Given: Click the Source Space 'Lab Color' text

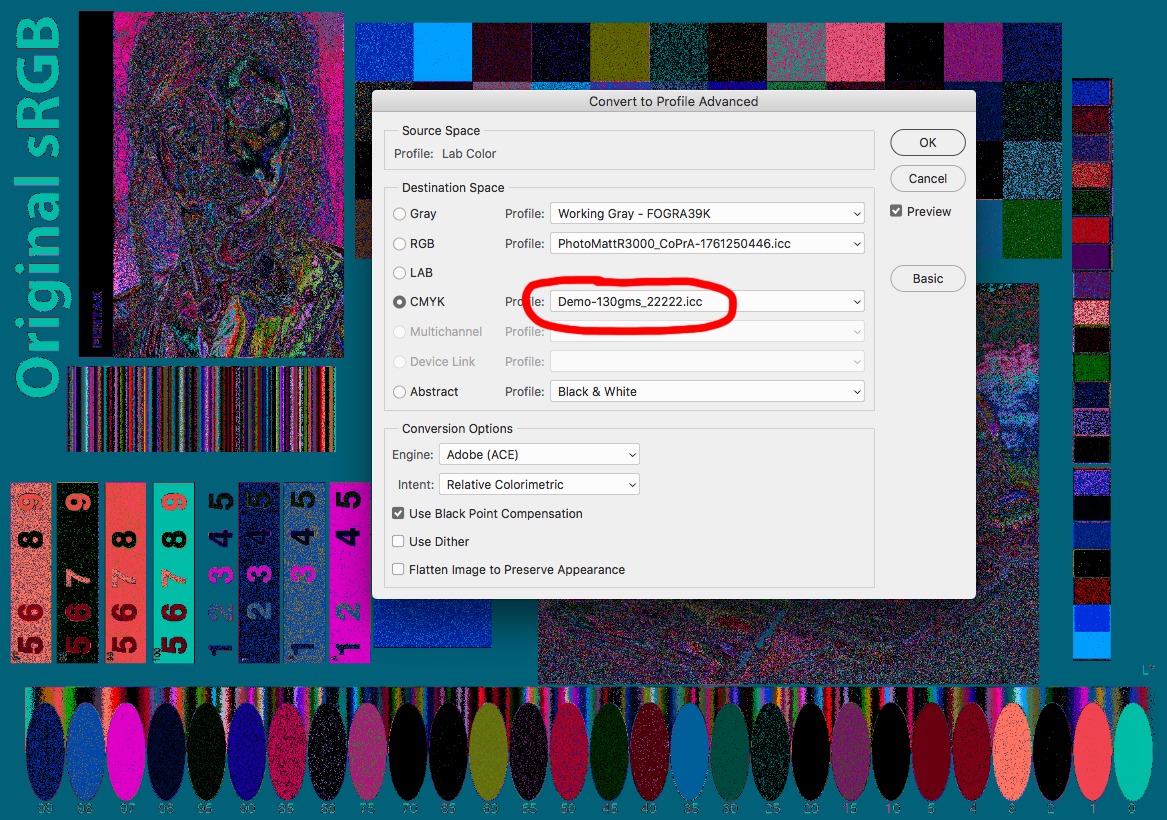Looking at the screenshot, I should point(469,153).
